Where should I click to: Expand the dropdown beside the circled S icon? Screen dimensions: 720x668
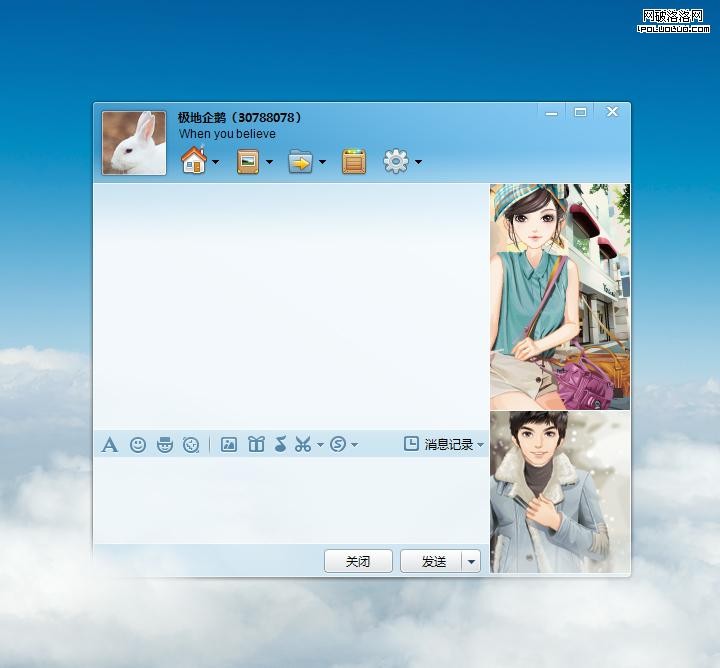click(x=354, y=445)
